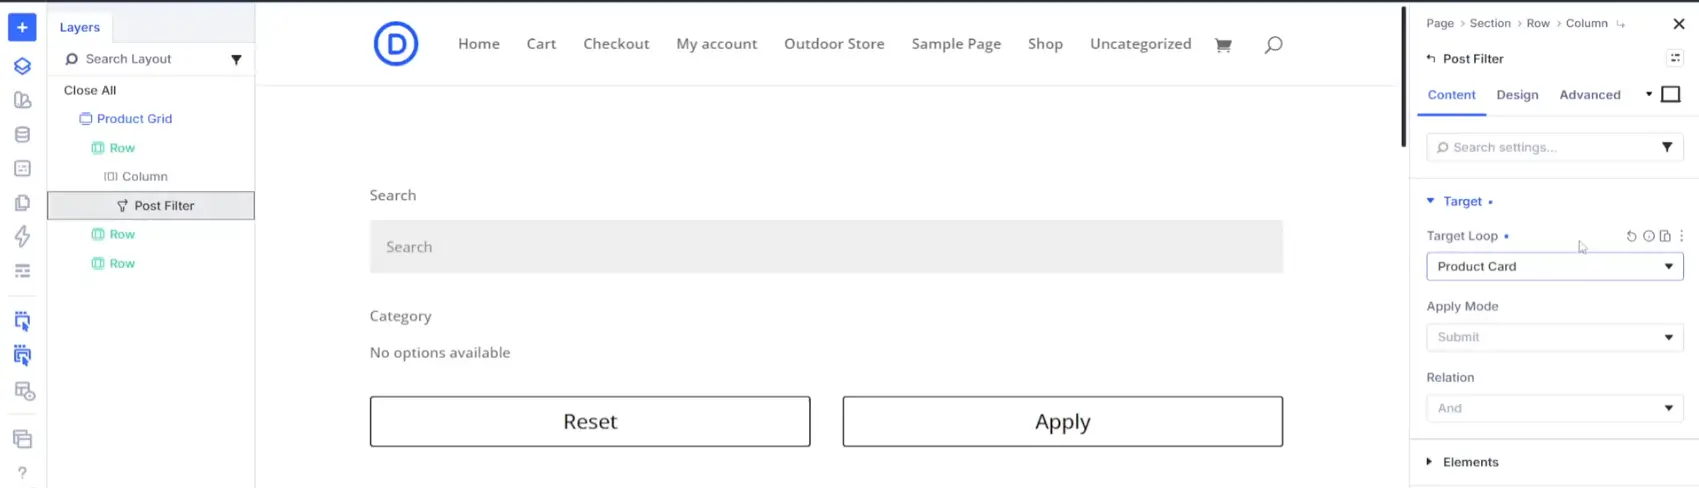
Task: Click the shopping cart icon in header
Action: coord(1223,45)
